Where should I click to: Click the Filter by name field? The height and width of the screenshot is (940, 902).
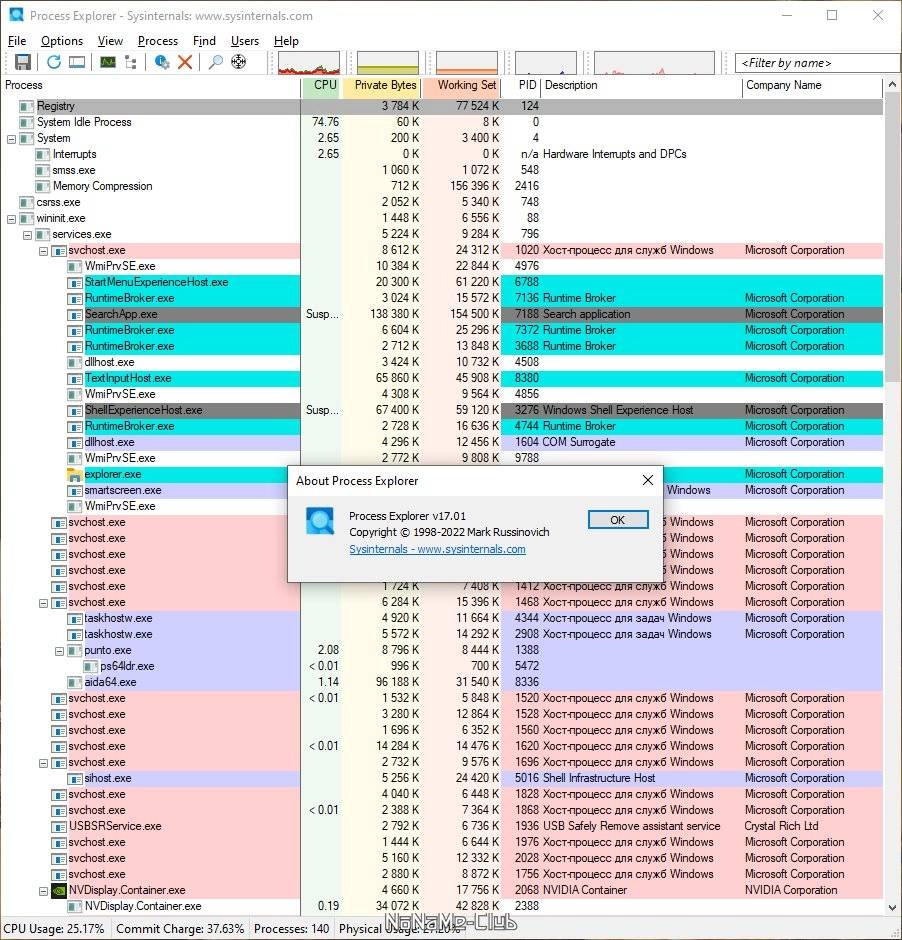pyautogui.click(x=816, y=63)
